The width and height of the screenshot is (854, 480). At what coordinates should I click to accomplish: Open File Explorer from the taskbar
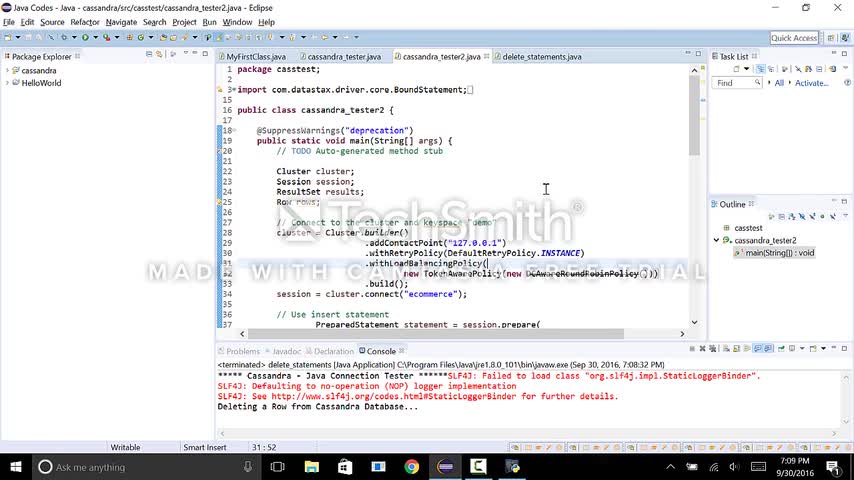[x=312, y=467]
